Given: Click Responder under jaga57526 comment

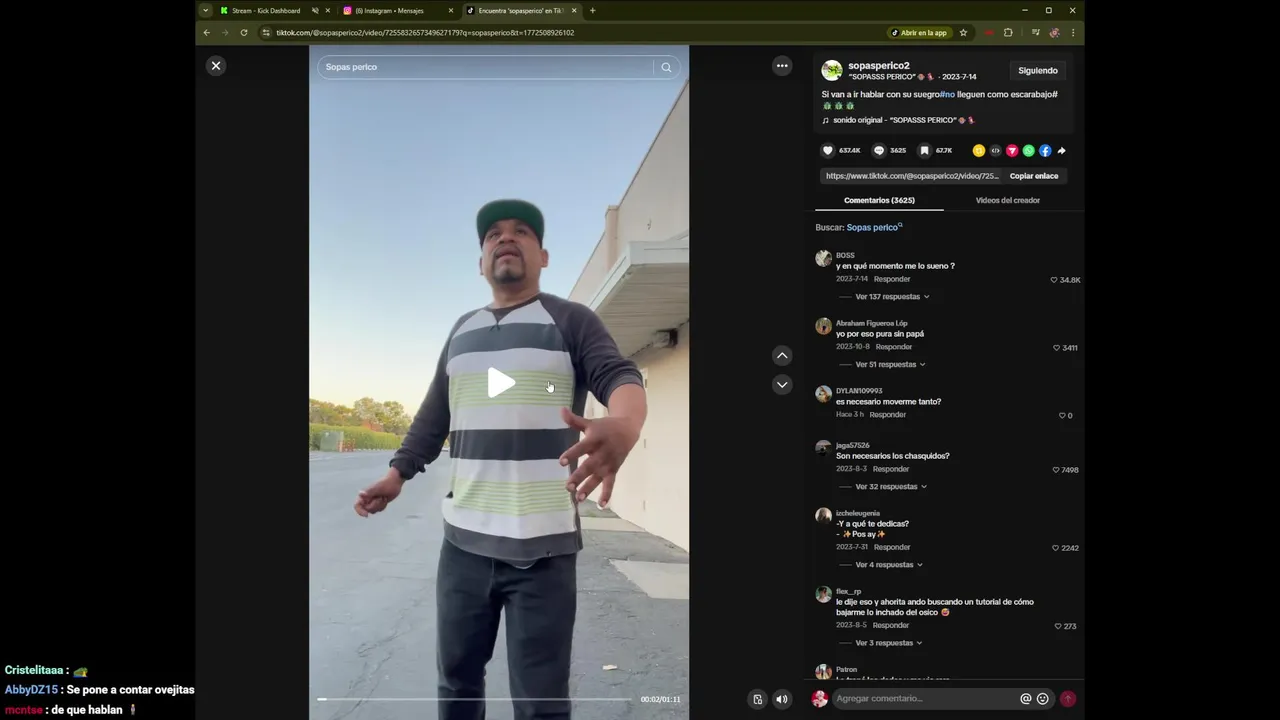Looking at the screenshot, I should pos(891,468).
